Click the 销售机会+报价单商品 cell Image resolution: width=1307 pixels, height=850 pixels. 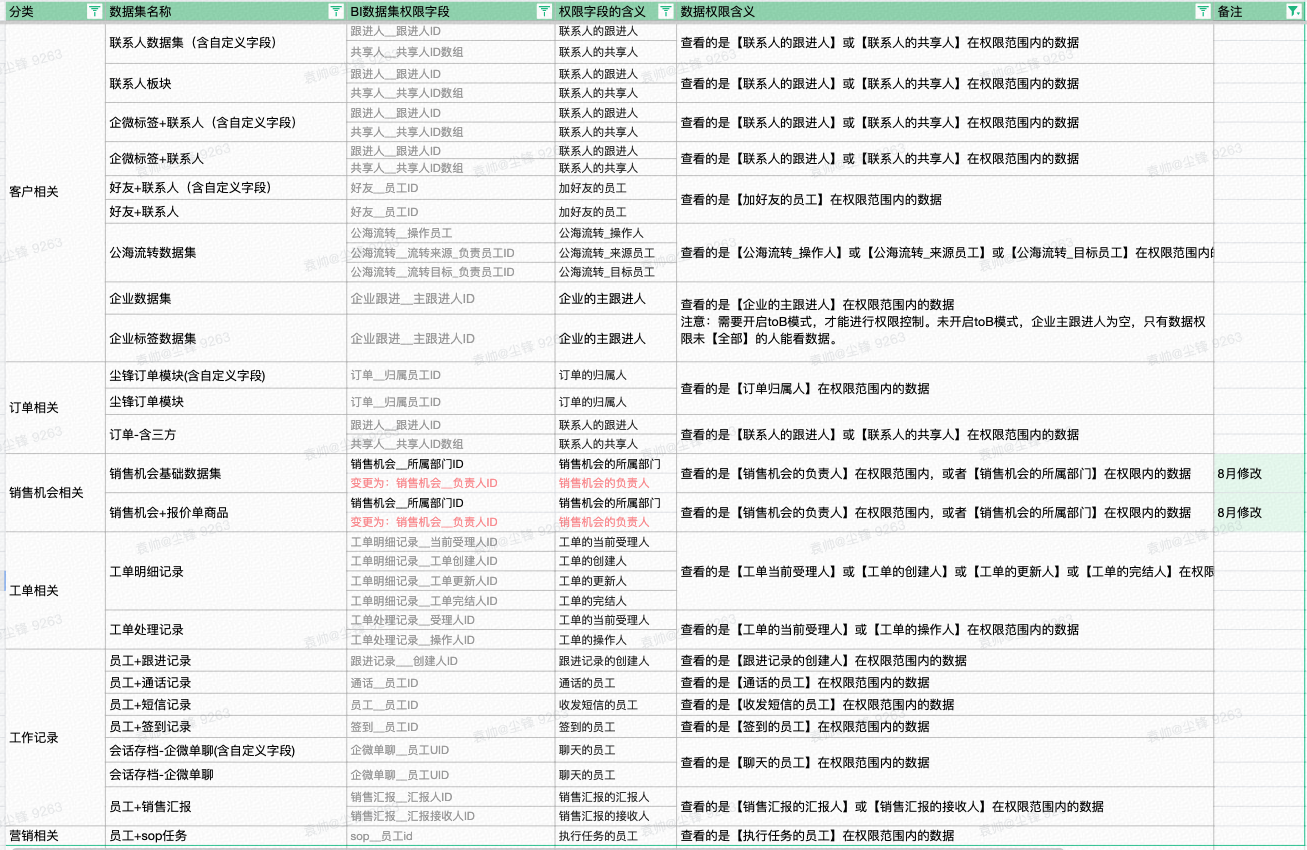coord(226,513)
